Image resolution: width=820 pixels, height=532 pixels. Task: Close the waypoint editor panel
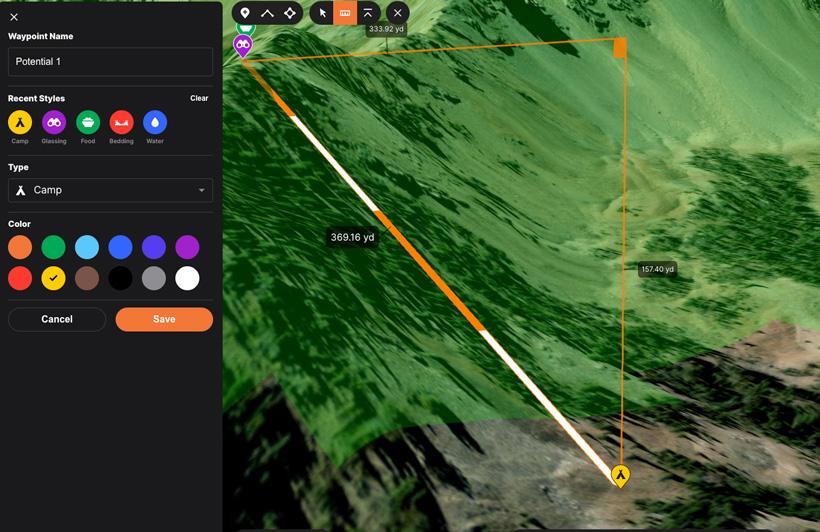click(14, 17)
